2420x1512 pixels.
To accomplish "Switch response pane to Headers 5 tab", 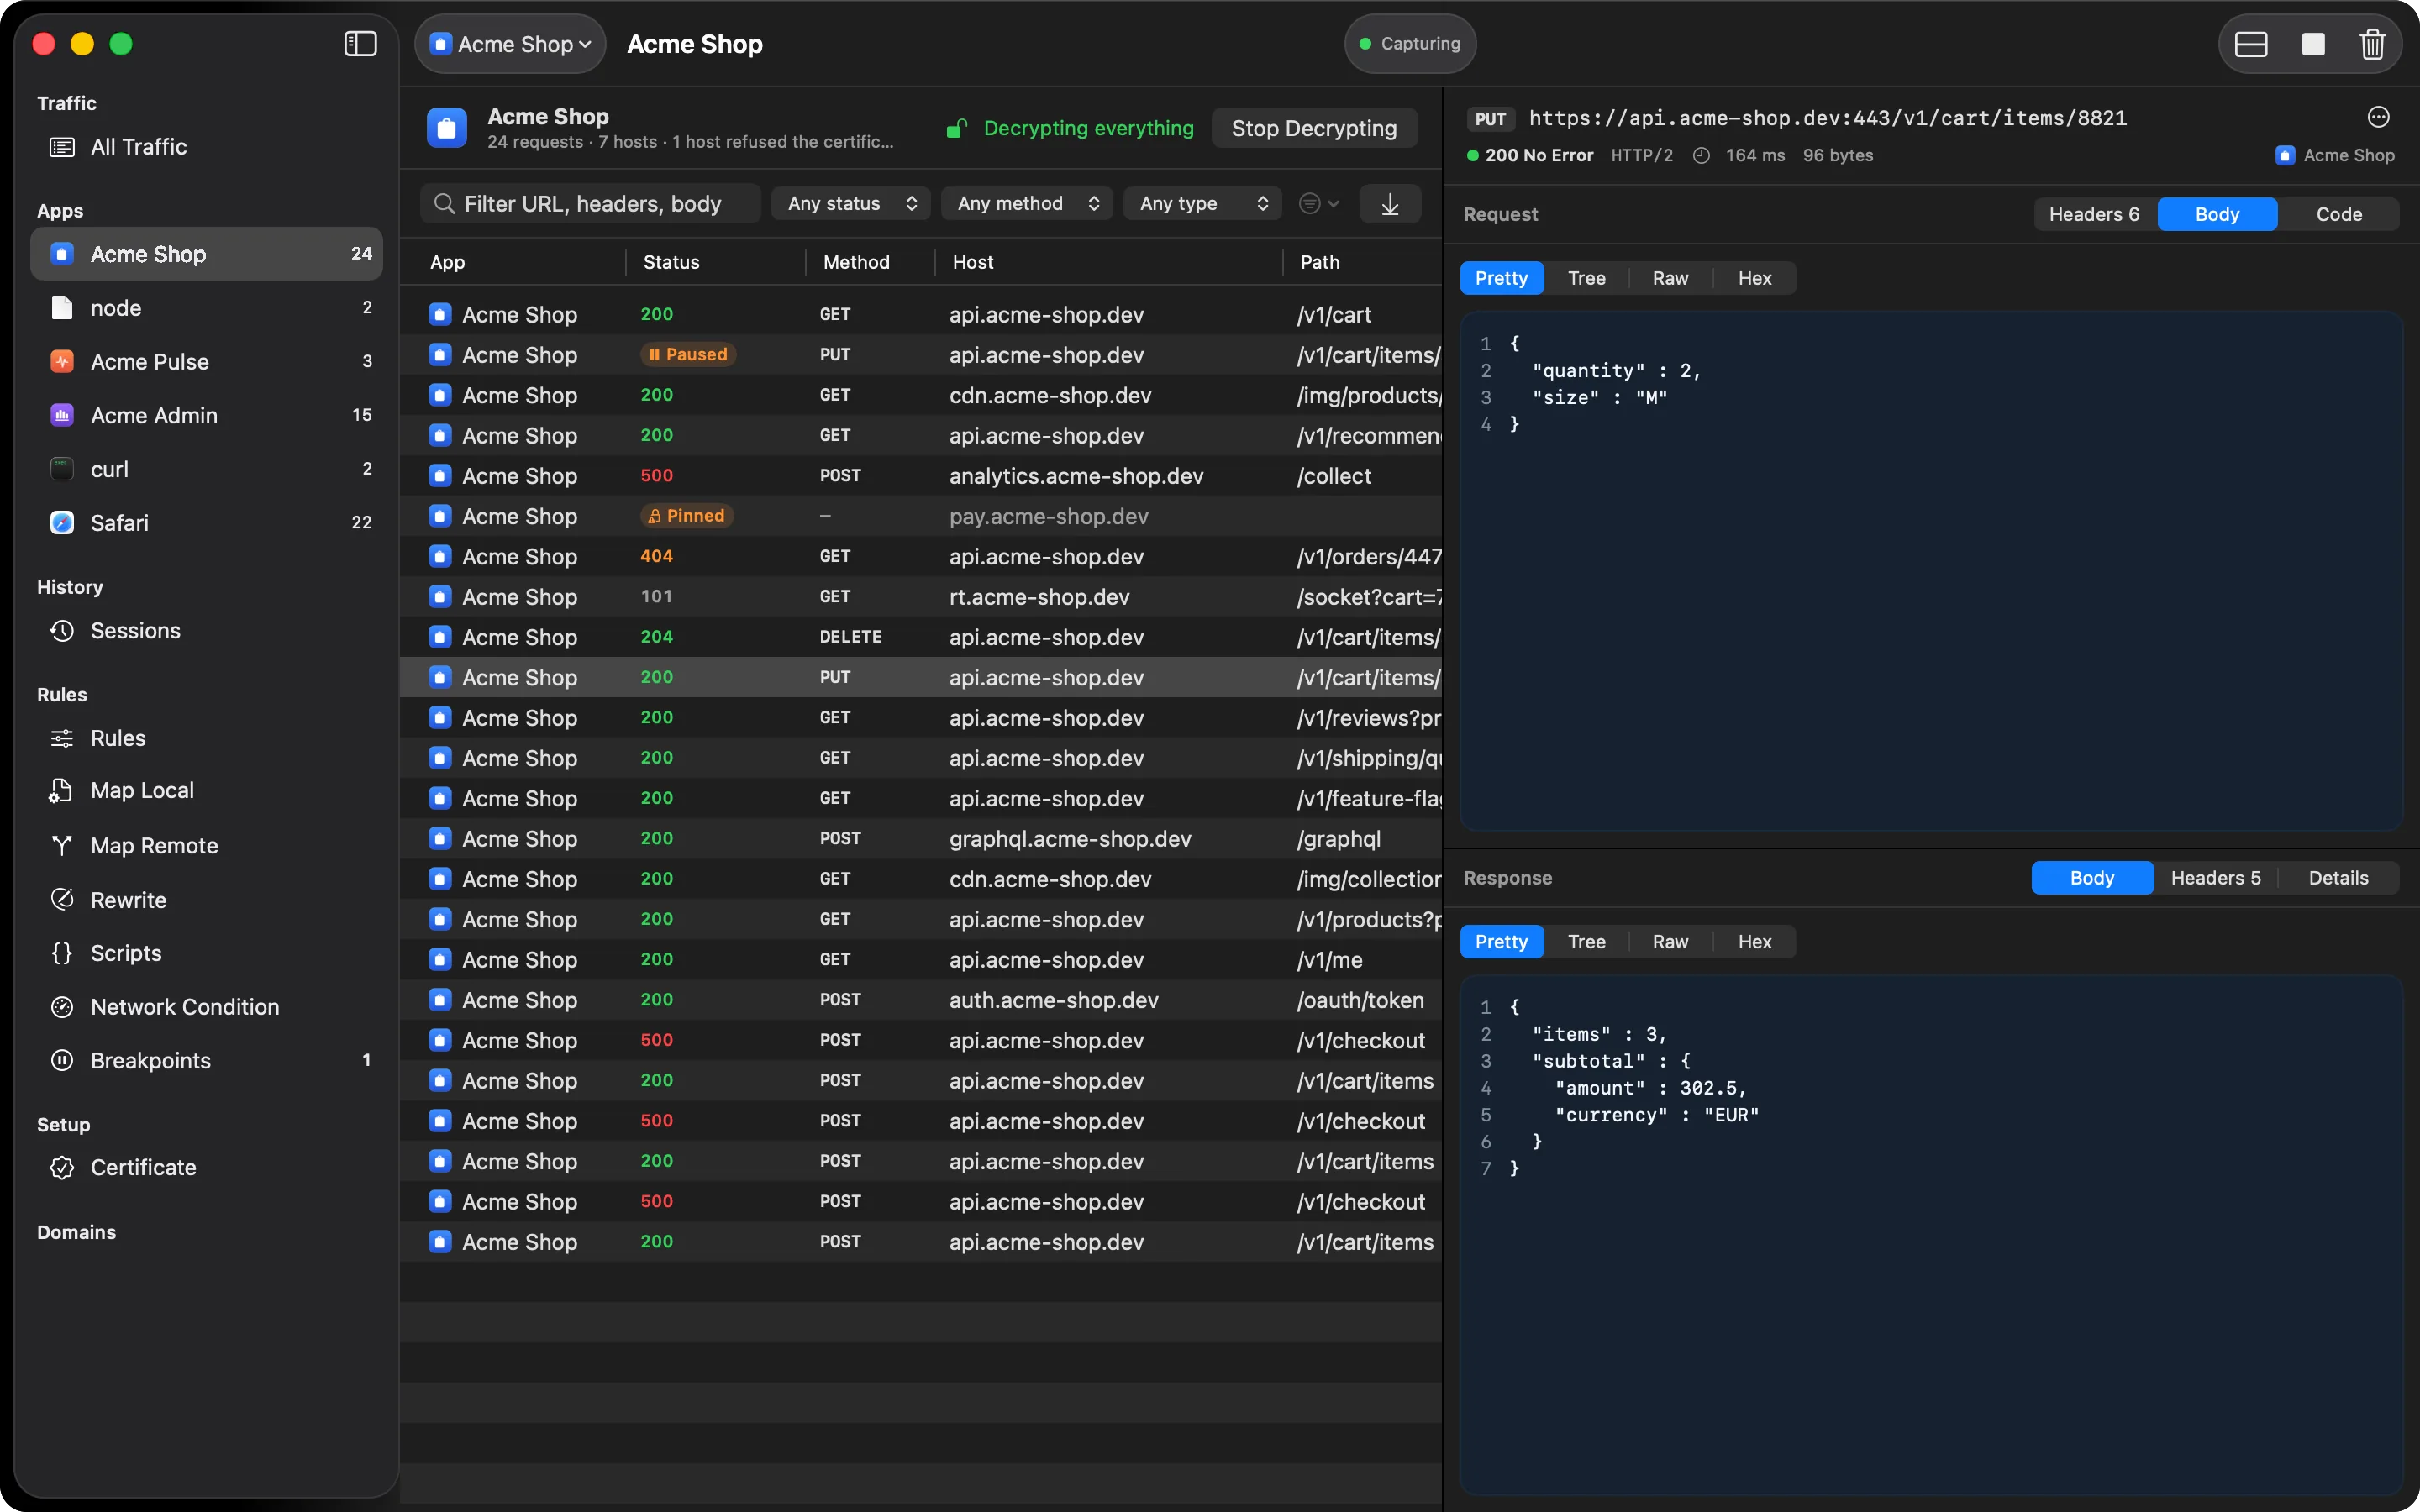I will [2216, 878].
